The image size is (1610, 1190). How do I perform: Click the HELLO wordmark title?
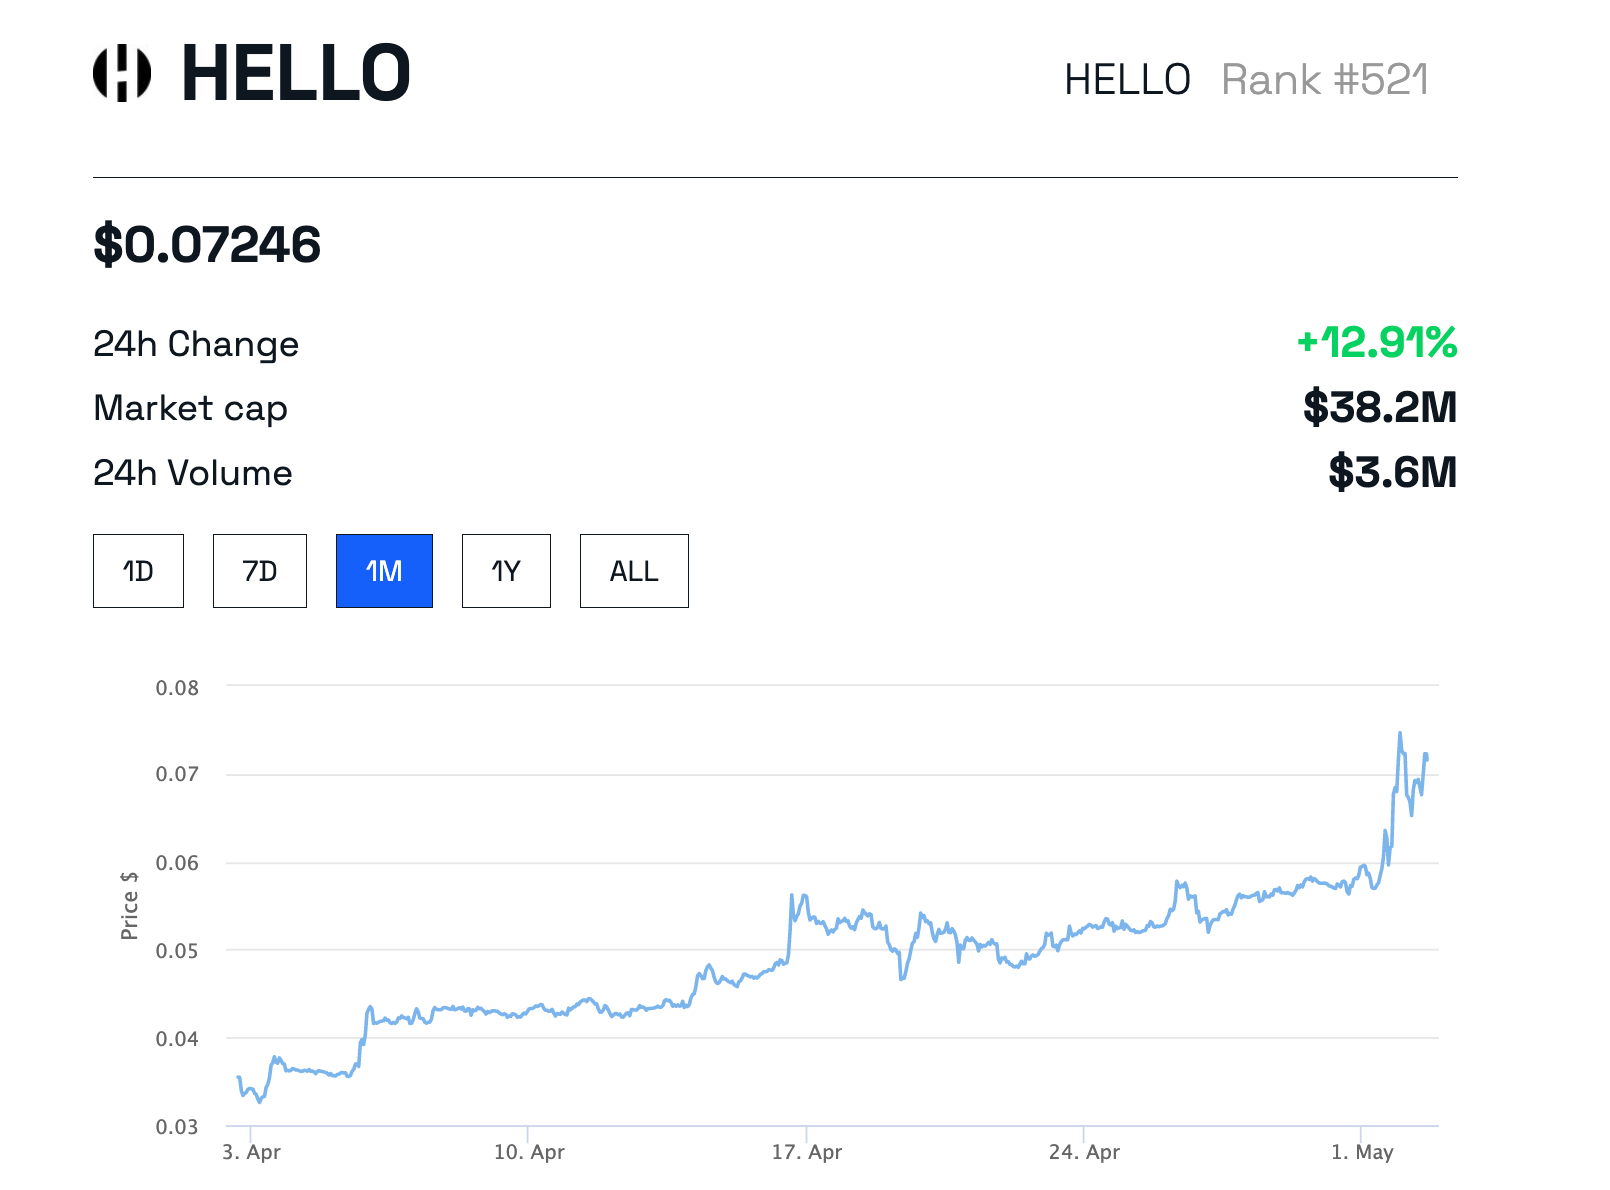pyautogui.click(x=296, y=73)
